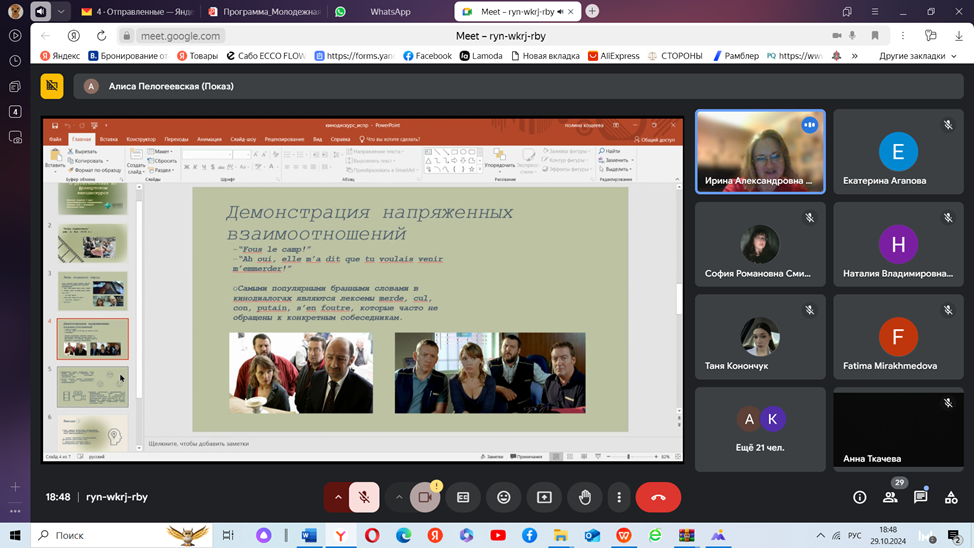The image size is (974, 548).
Task: Go back to the previous page
Action: (x=45, y=36)
